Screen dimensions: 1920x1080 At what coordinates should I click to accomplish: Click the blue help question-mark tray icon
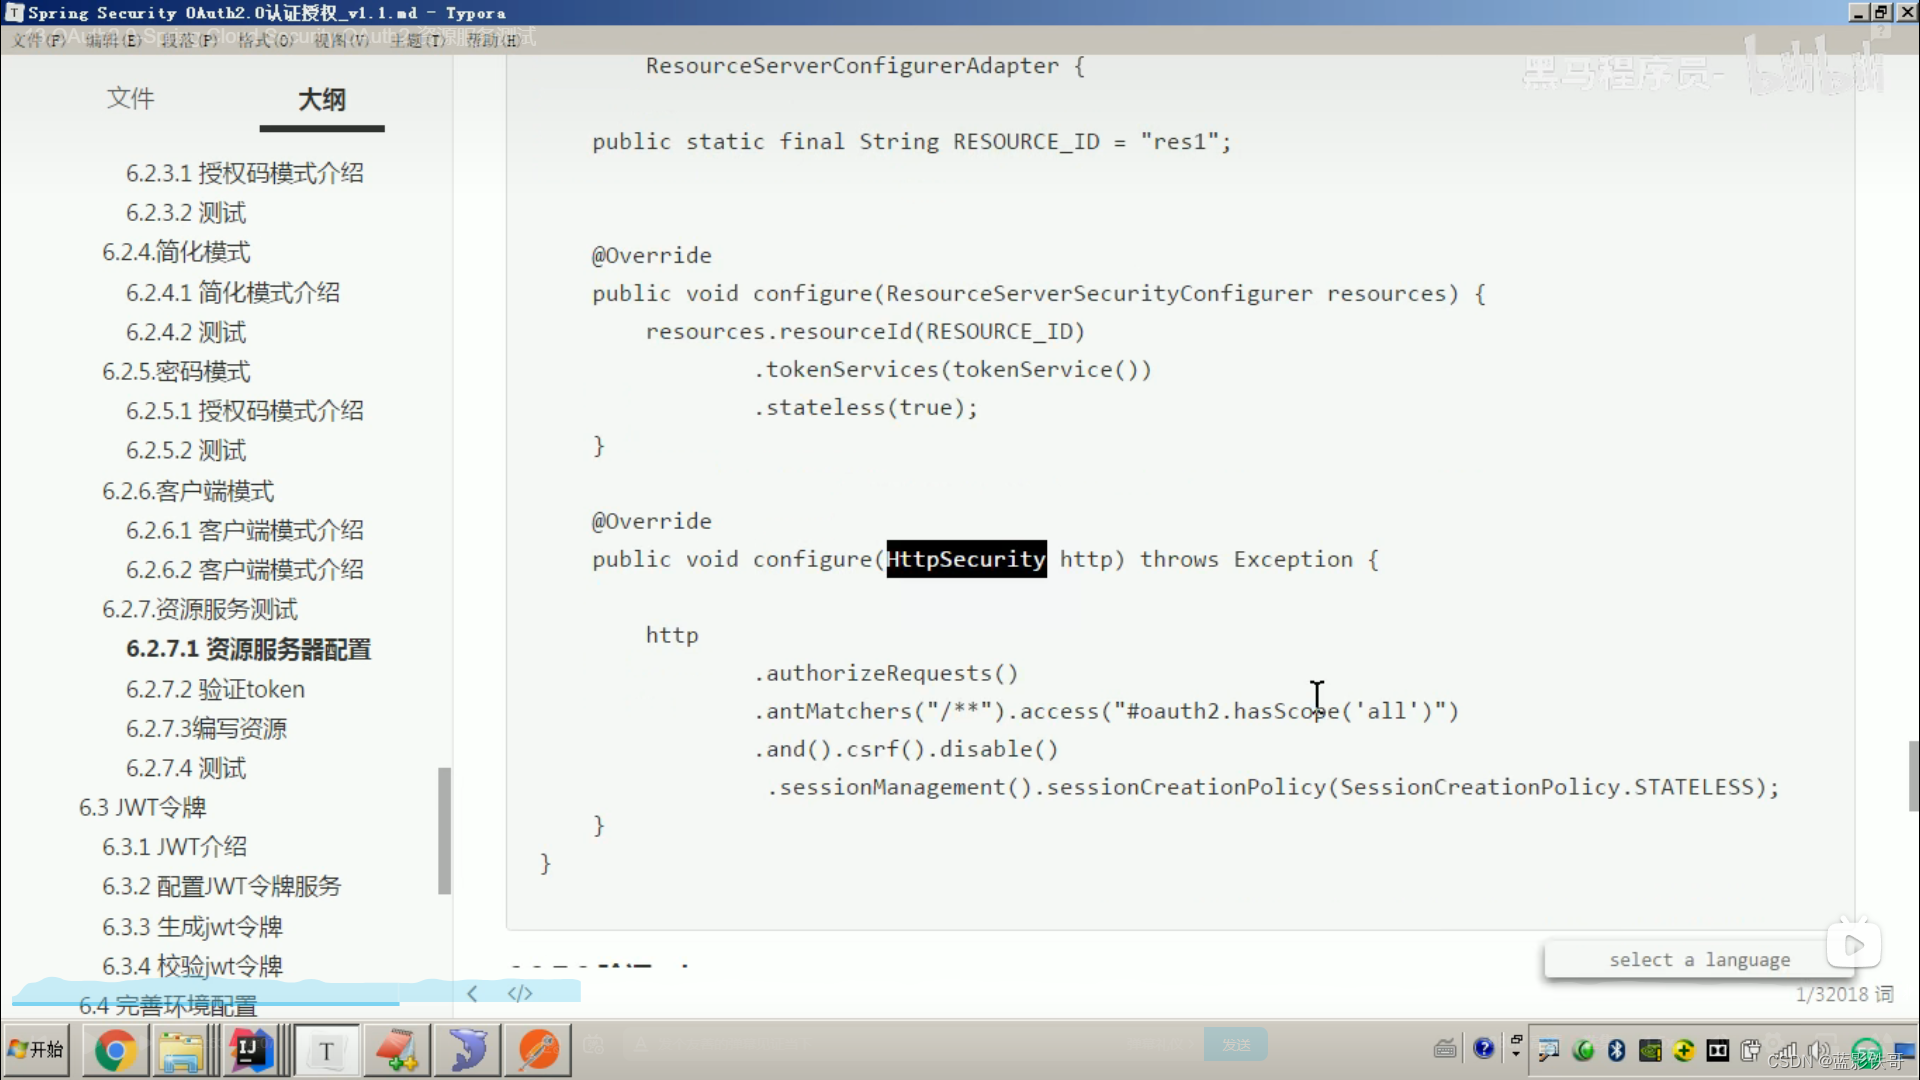click(1484, 1048)
